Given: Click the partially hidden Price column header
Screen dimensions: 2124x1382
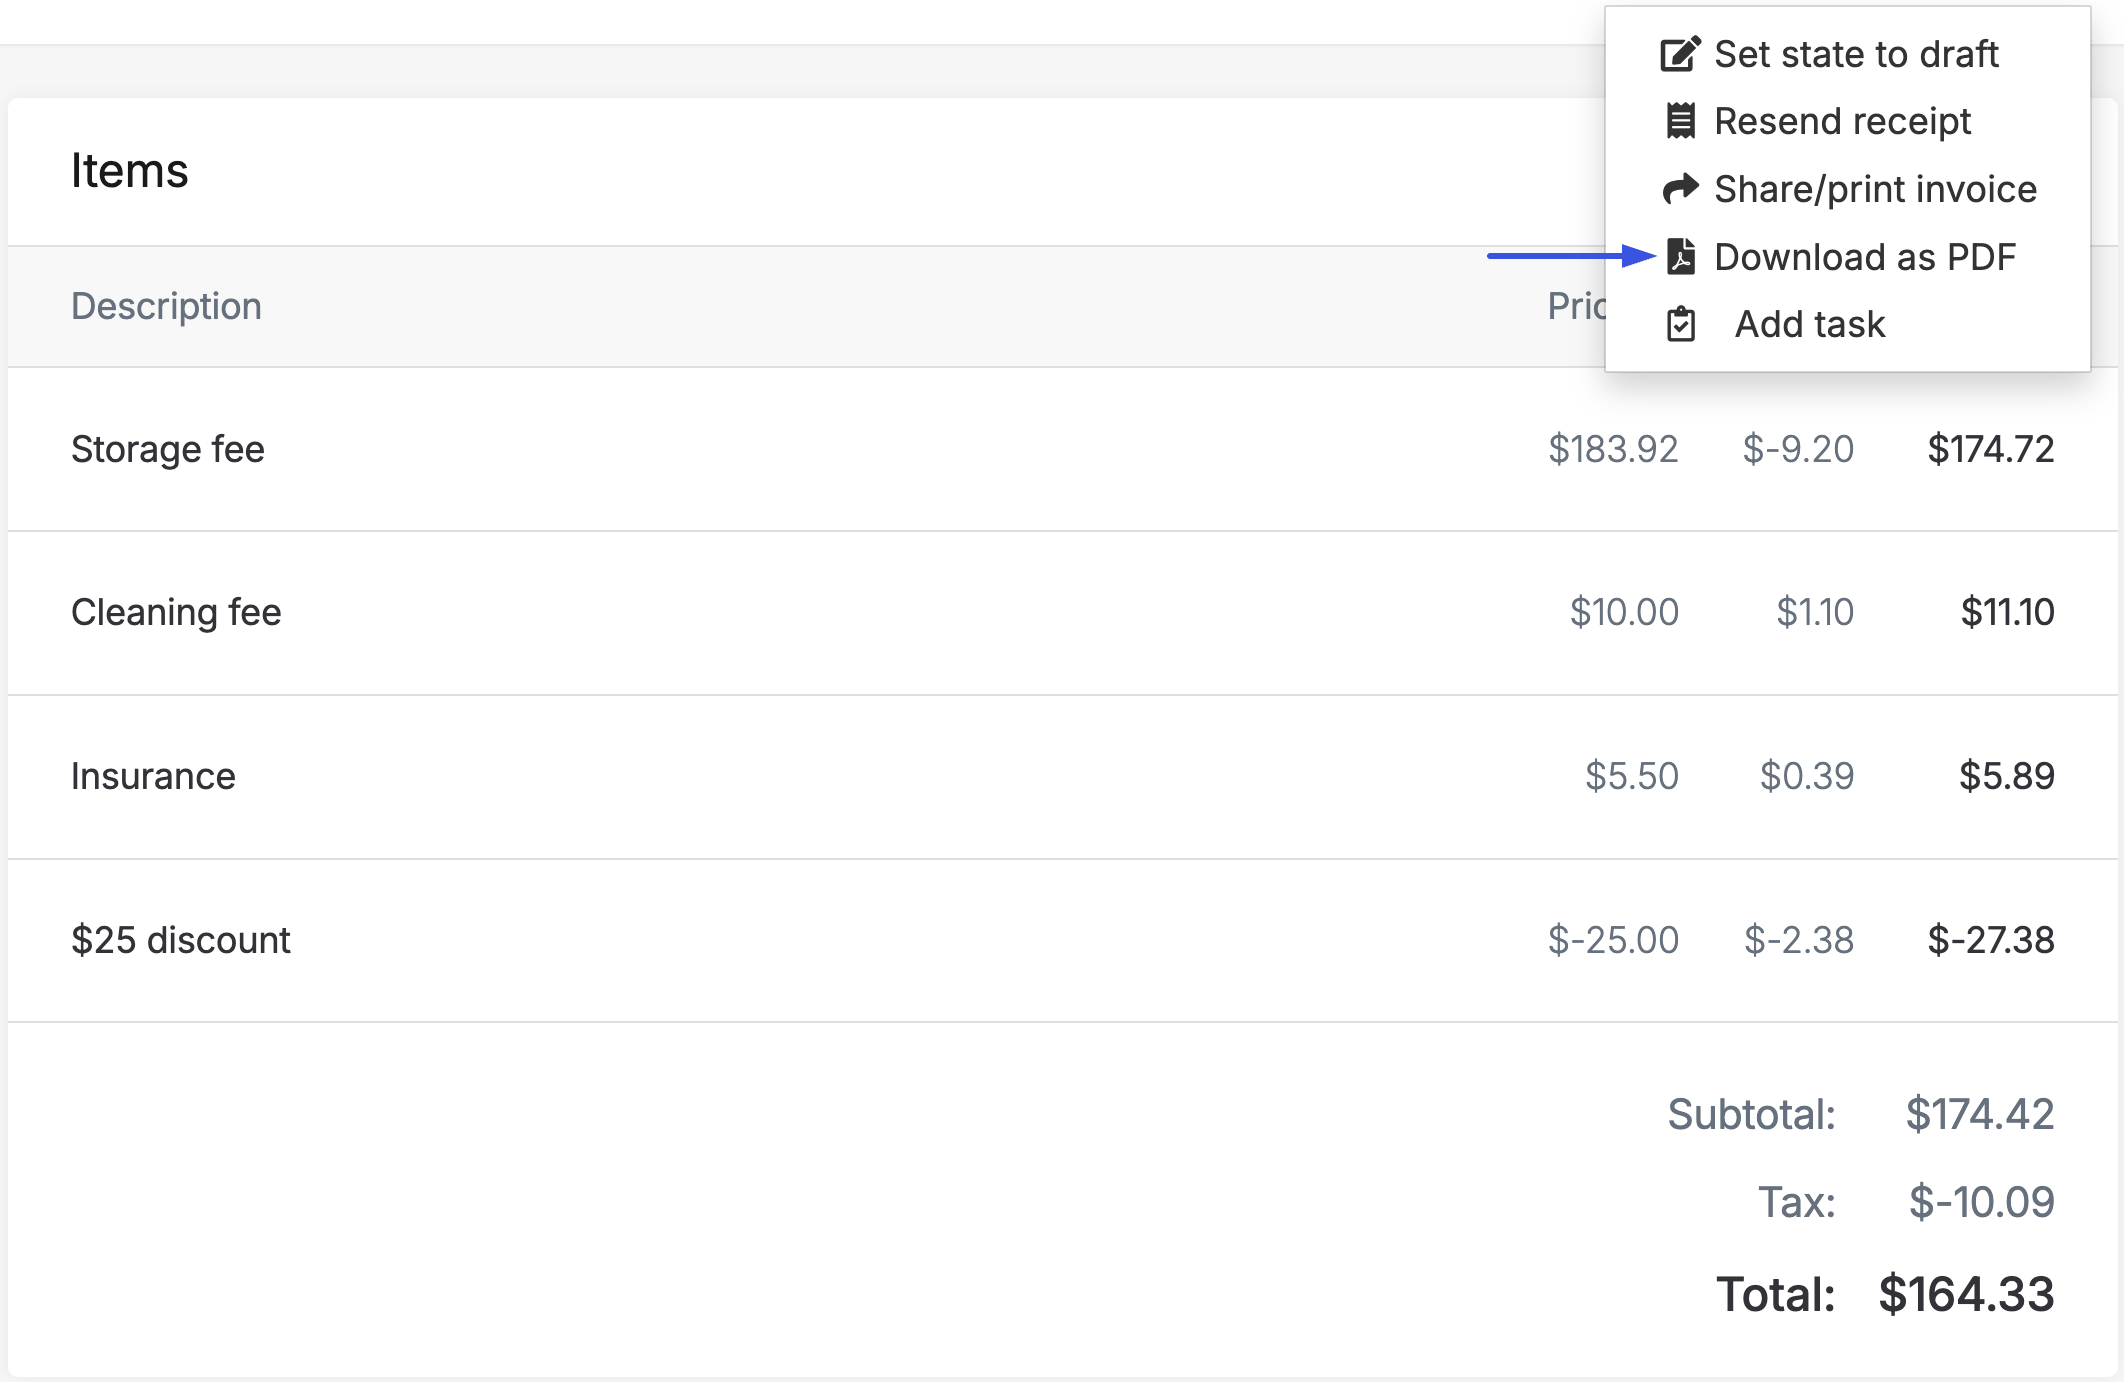Looking at the screenshot, I should click(1577, 306).
